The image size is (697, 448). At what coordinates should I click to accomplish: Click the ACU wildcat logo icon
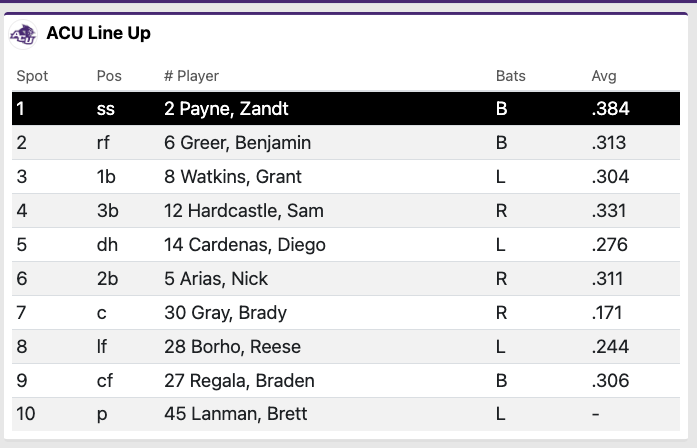(x=23, y=34)
